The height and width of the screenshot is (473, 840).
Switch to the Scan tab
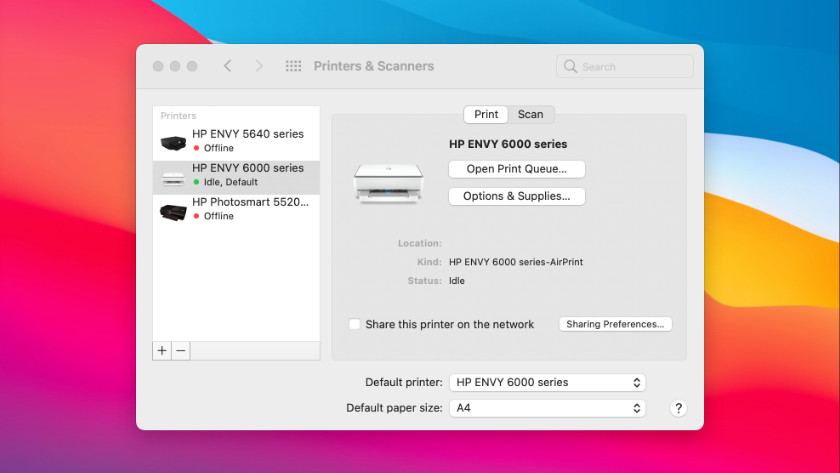[530, 115]
